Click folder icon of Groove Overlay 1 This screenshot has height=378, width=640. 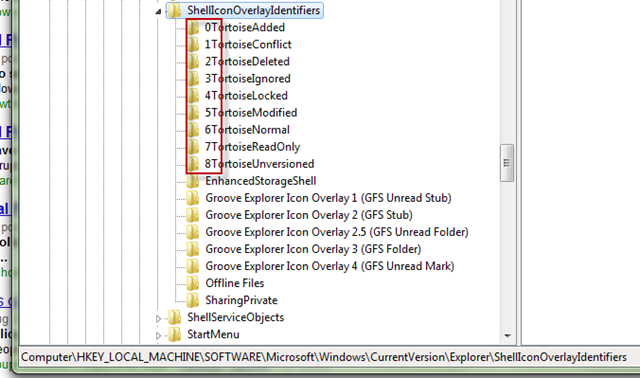193,198
